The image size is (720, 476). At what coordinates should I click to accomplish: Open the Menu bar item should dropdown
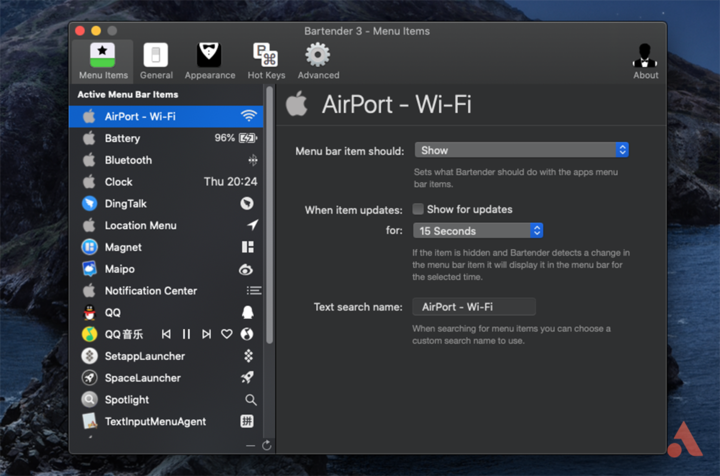click(521, 150)
